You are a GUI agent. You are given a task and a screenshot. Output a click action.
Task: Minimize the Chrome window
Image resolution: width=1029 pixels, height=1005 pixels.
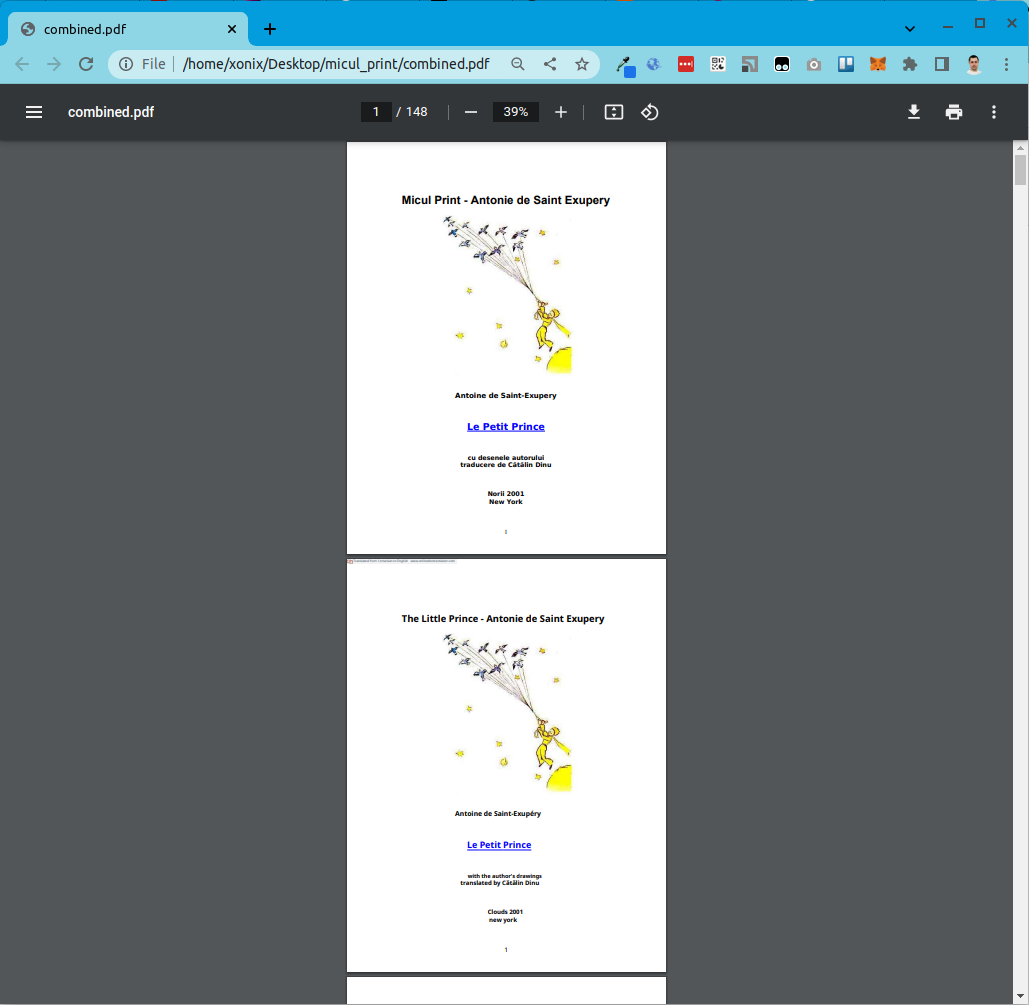point(948,26)
